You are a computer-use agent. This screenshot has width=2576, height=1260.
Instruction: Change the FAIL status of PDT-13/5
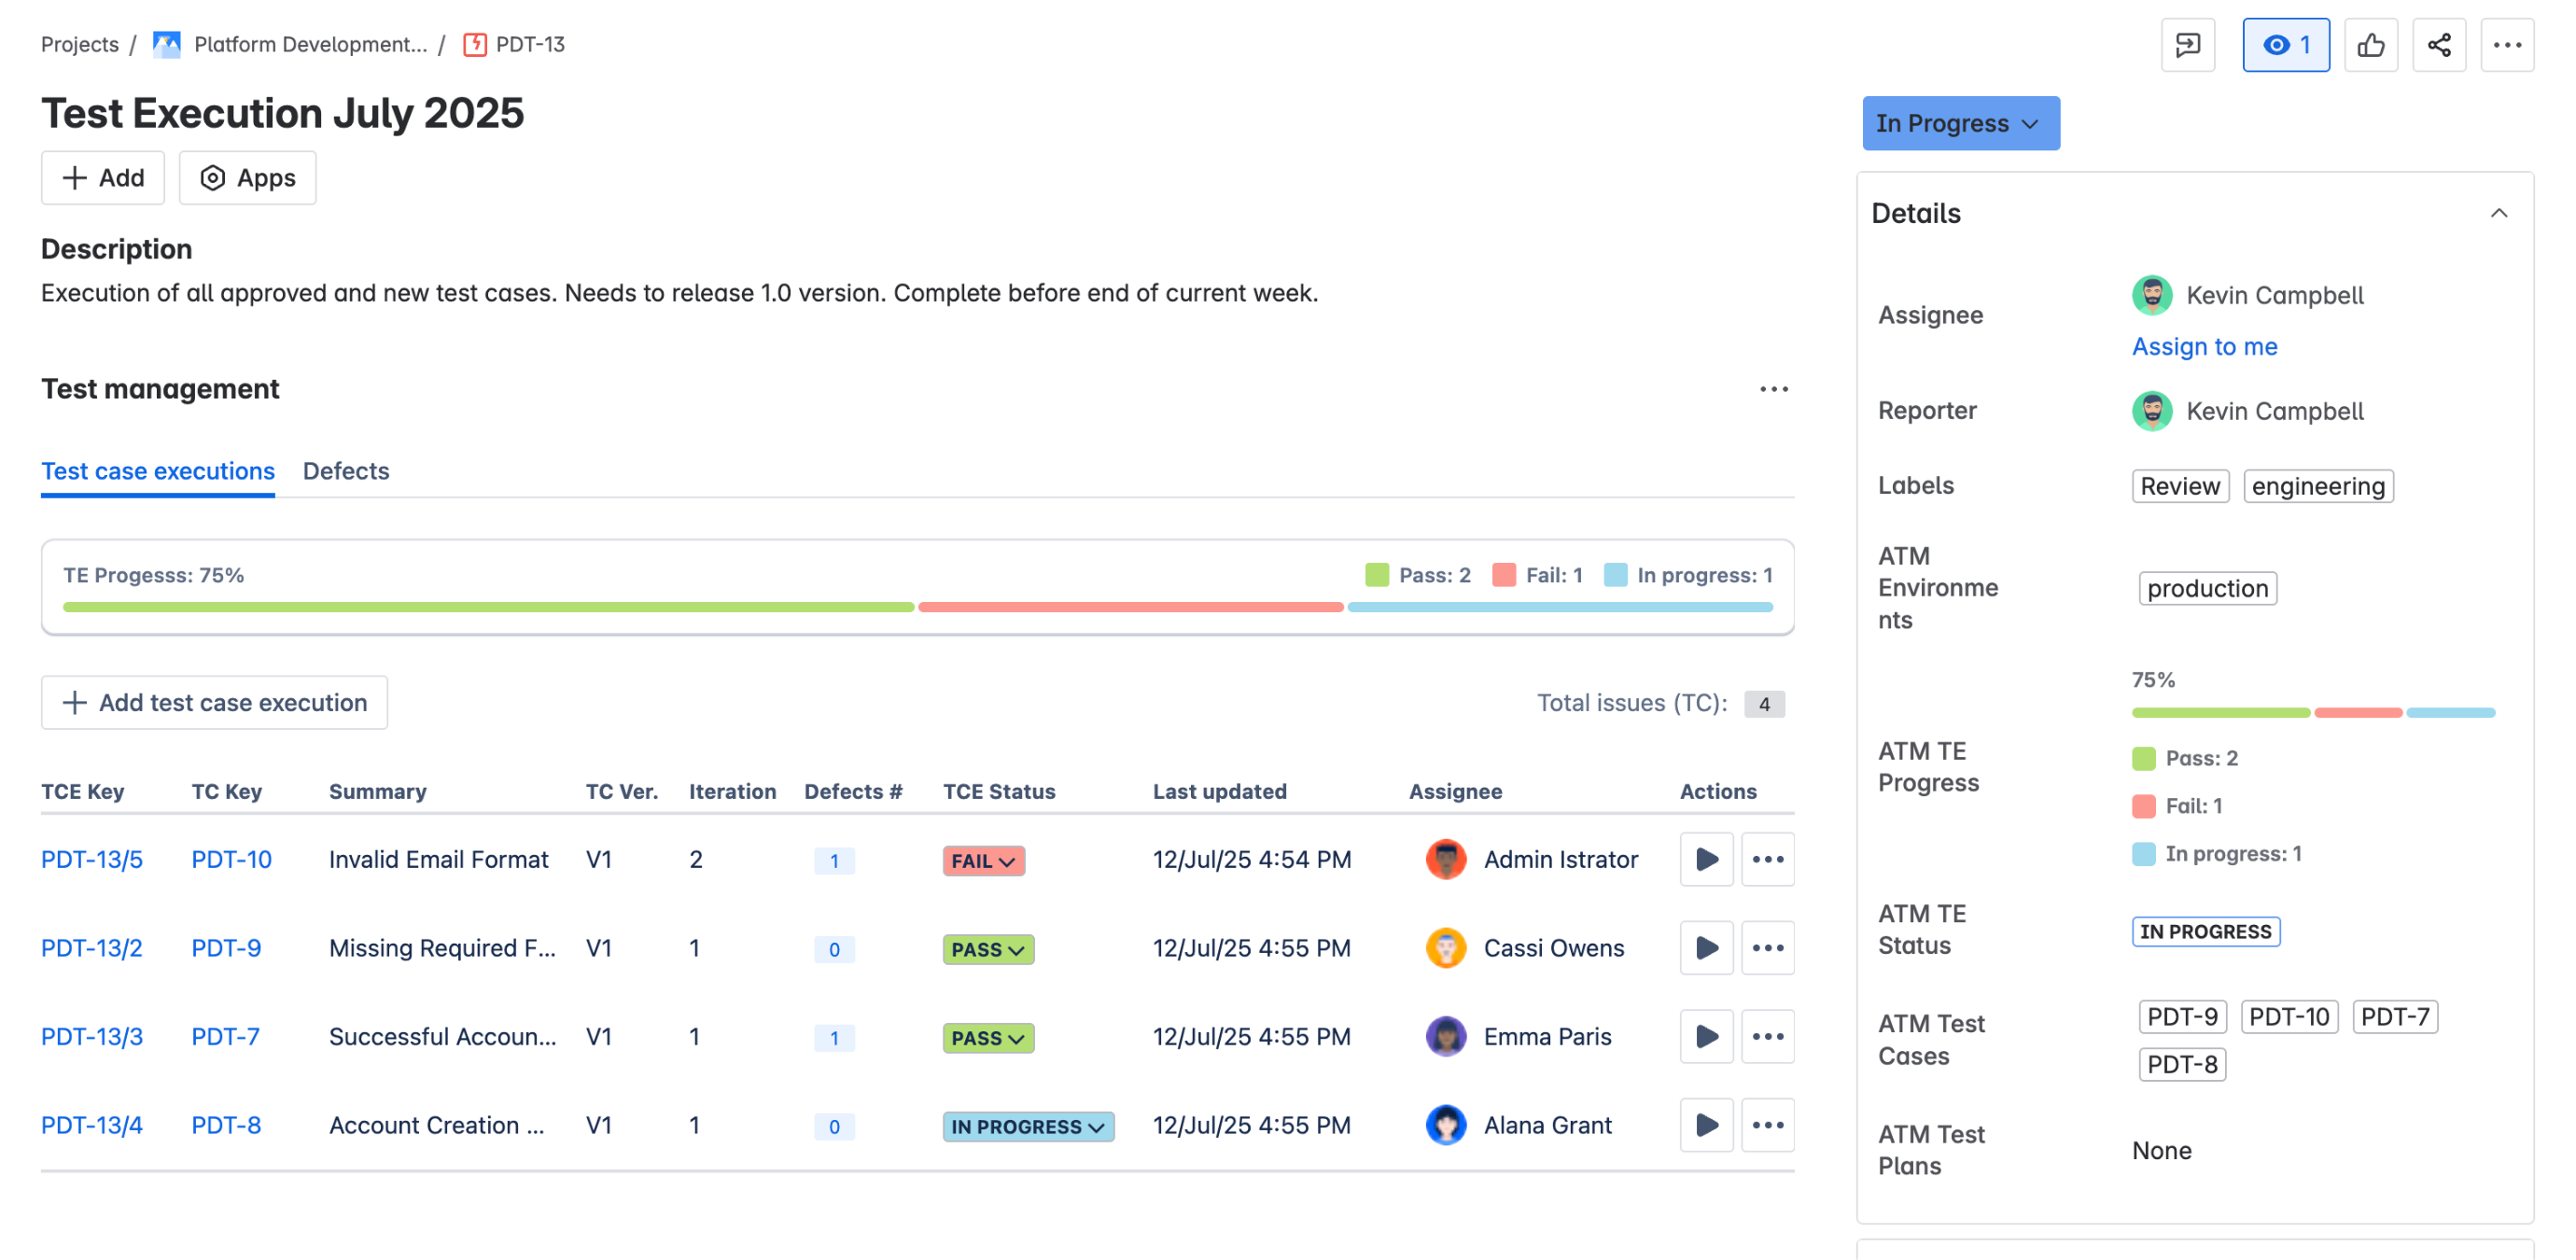(x=982, y=861)
